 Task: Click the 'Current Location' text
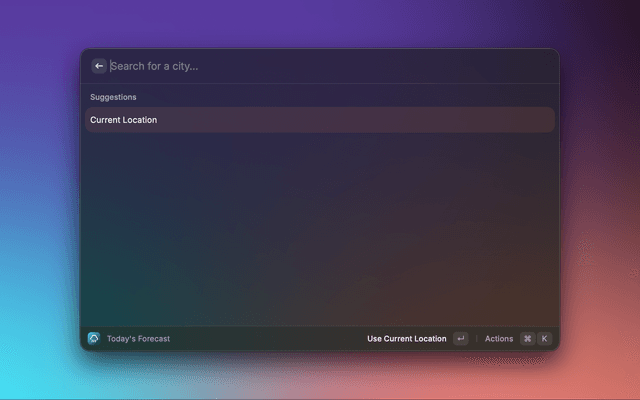coord(123,120)
